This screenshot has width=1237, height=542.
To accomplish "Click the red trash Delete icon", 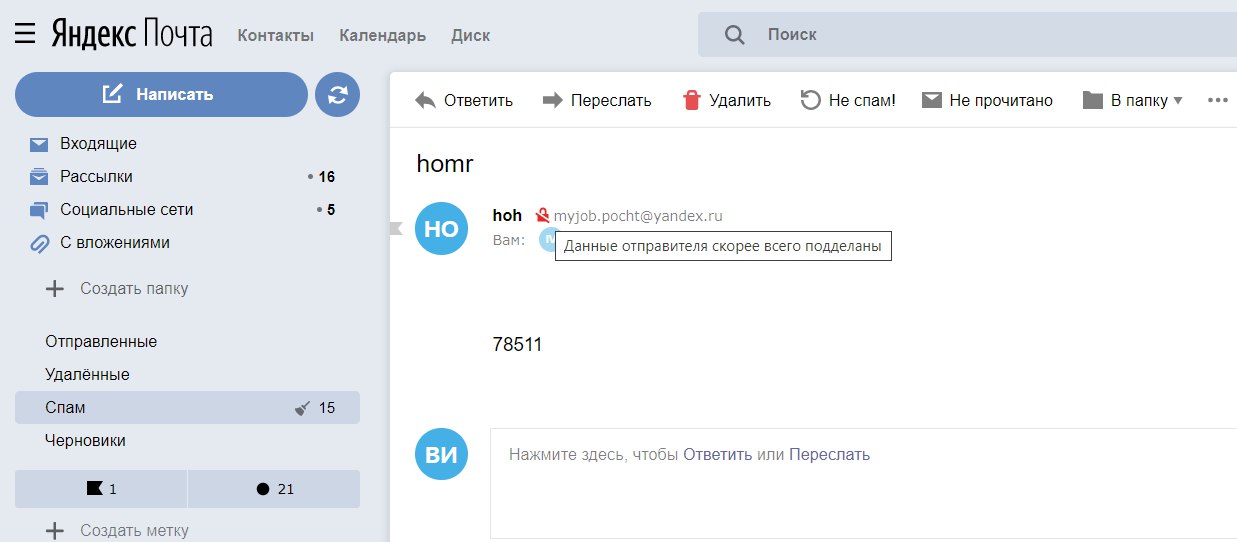I will [692, 100].
